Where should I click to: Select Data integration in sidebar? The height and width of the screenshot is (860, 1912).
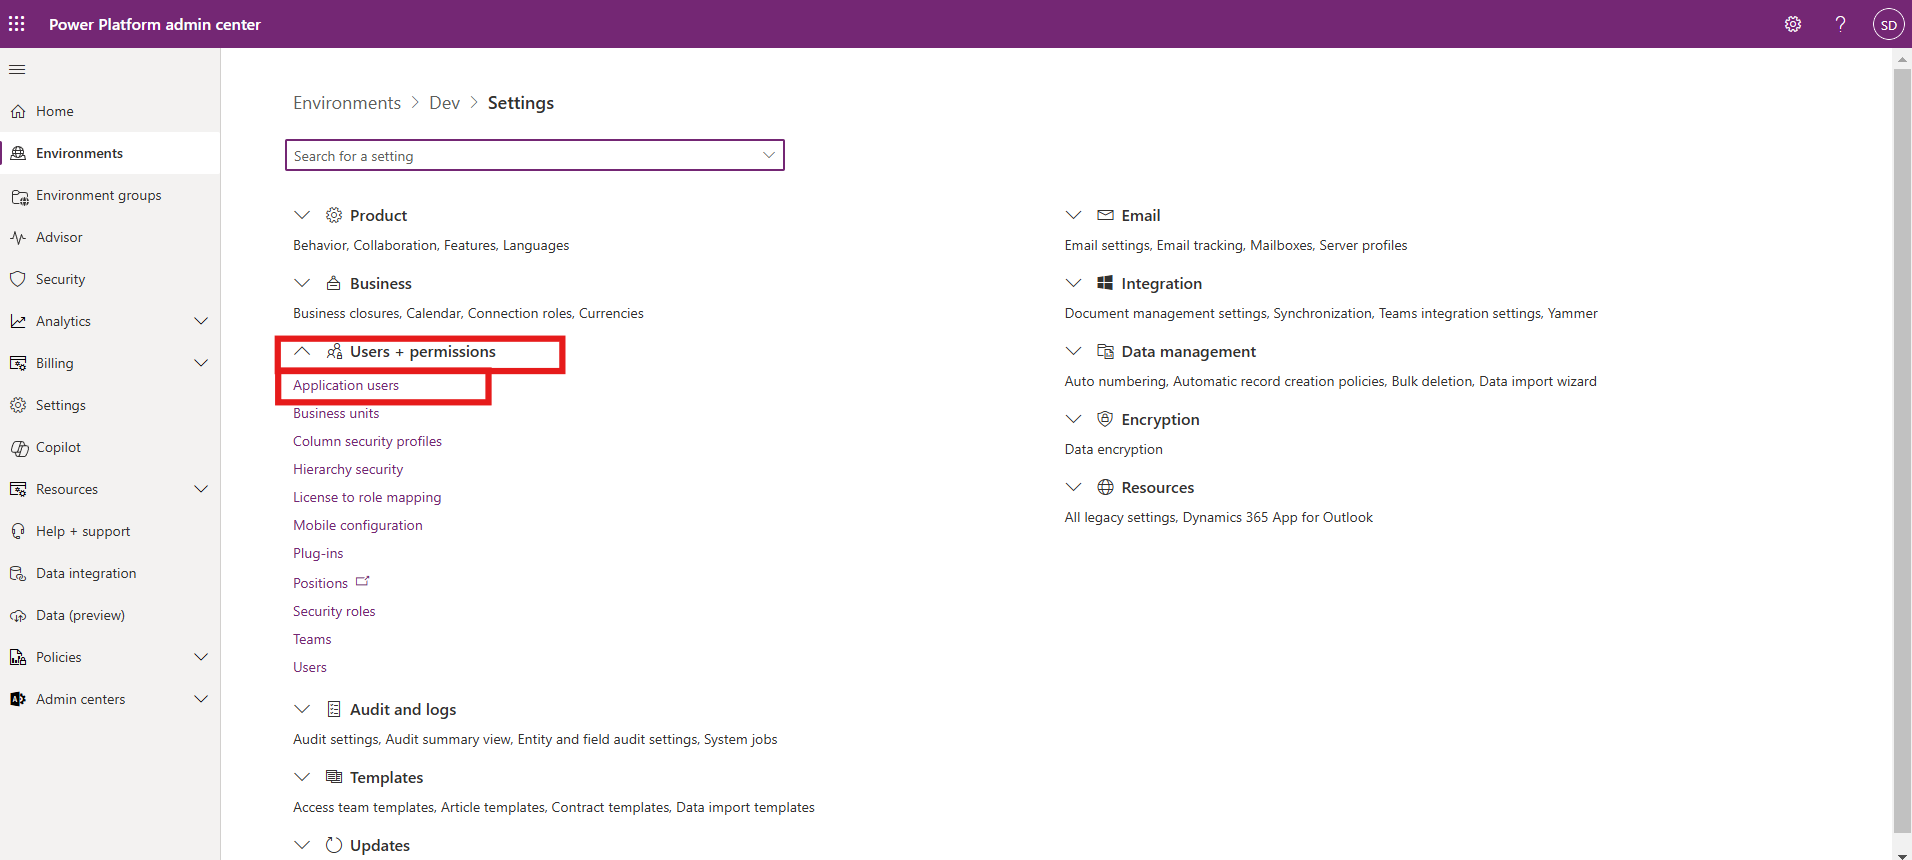(86, 574)
